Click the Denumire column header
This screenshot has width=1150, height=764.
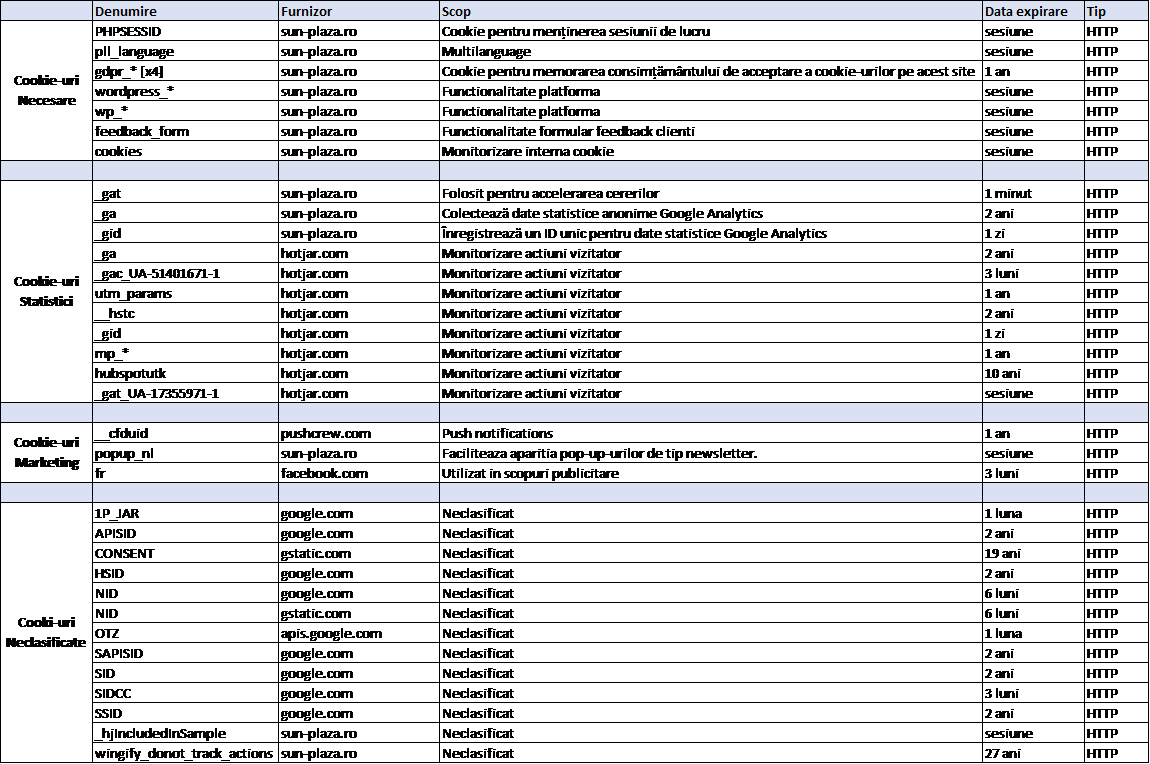click(x=186, y=11)
